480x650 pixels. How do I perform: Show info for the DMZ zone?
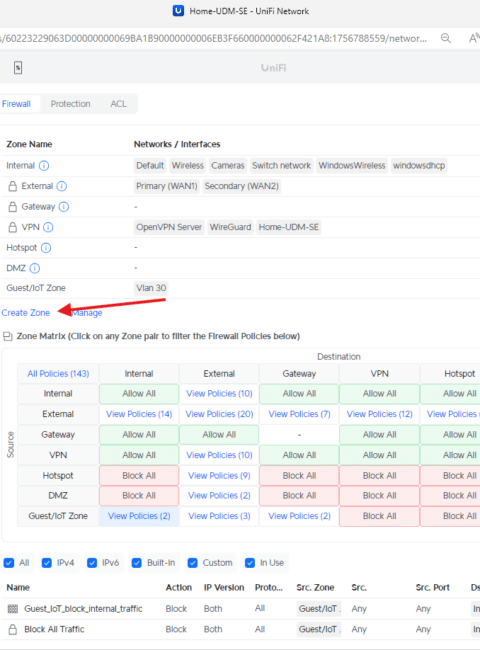coord(35,268)
